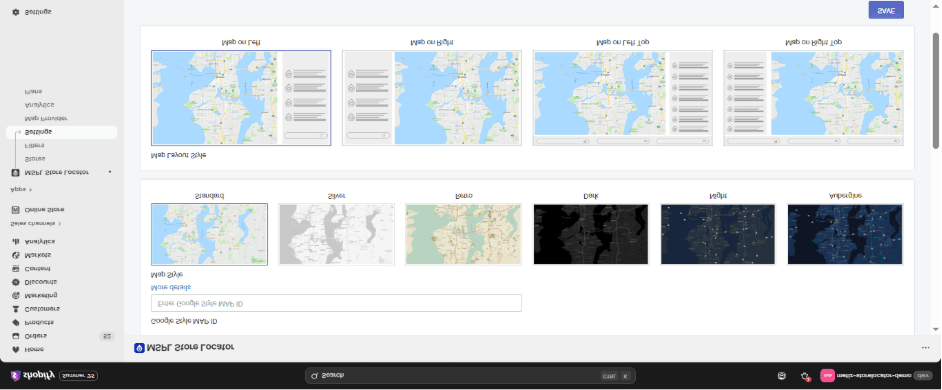Select the Map on Right layout
This screenshot has height=390, width=942.
(x=432, y=98)
